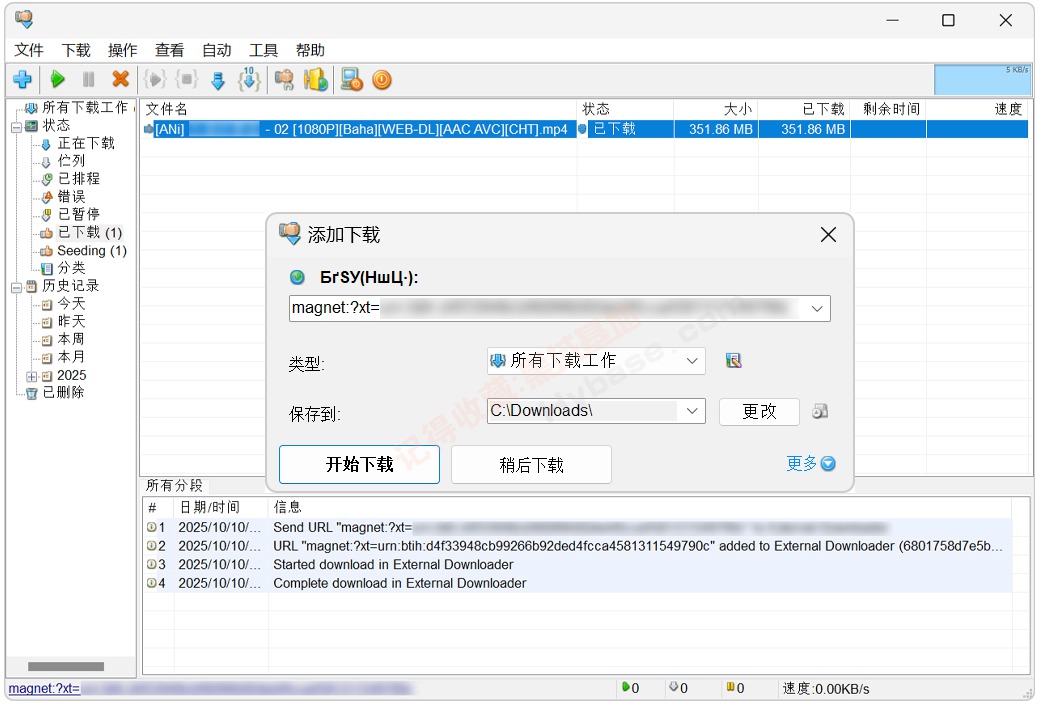The height and width of the screenshot is (705, 1037).
Task: Click the orange shutdown-after-download icon
Action: 381,80
